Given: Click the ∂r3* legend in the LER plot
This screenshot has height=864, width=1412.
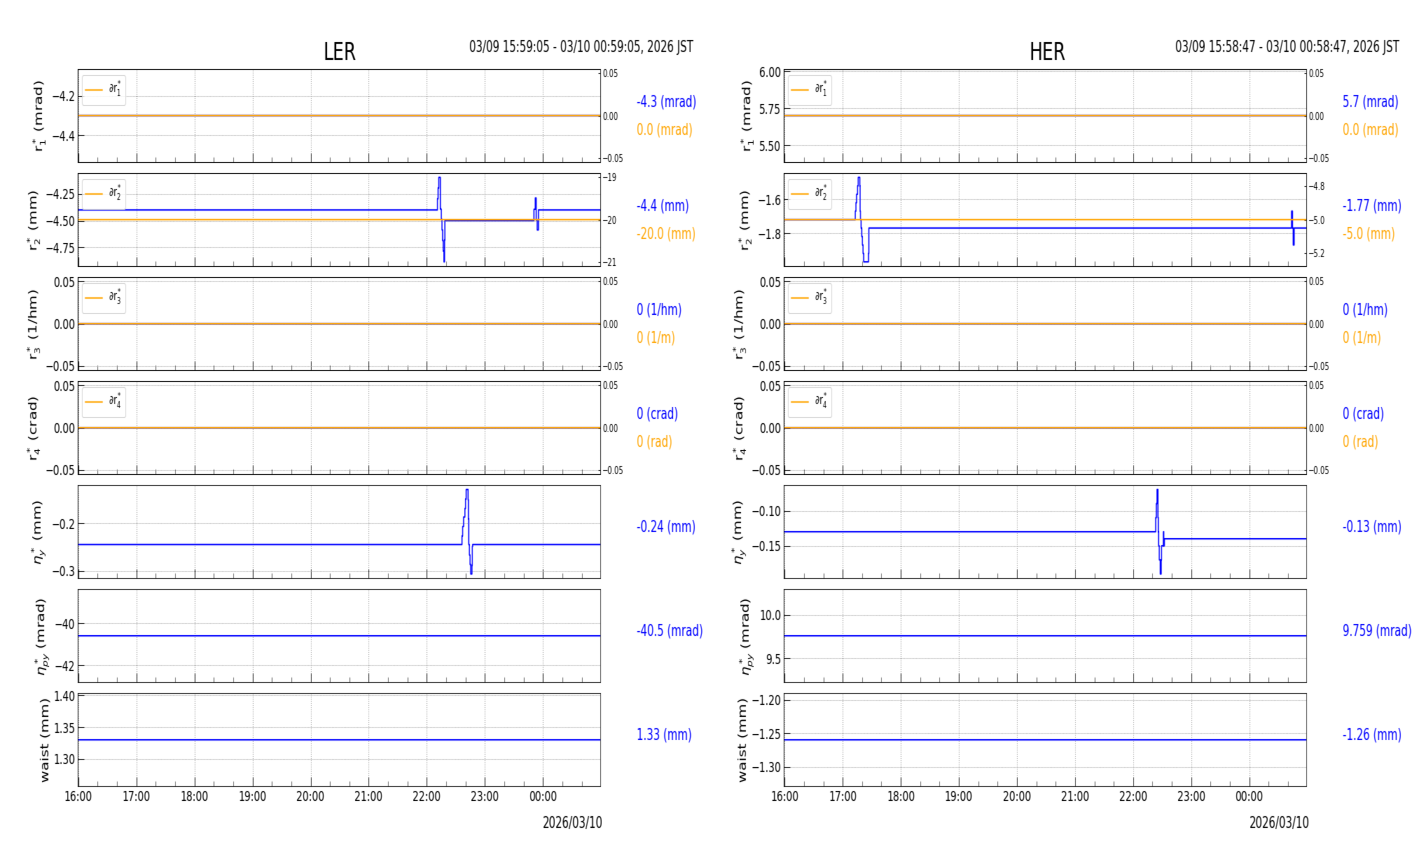Looking at the screenshot, I should point(104,297).
